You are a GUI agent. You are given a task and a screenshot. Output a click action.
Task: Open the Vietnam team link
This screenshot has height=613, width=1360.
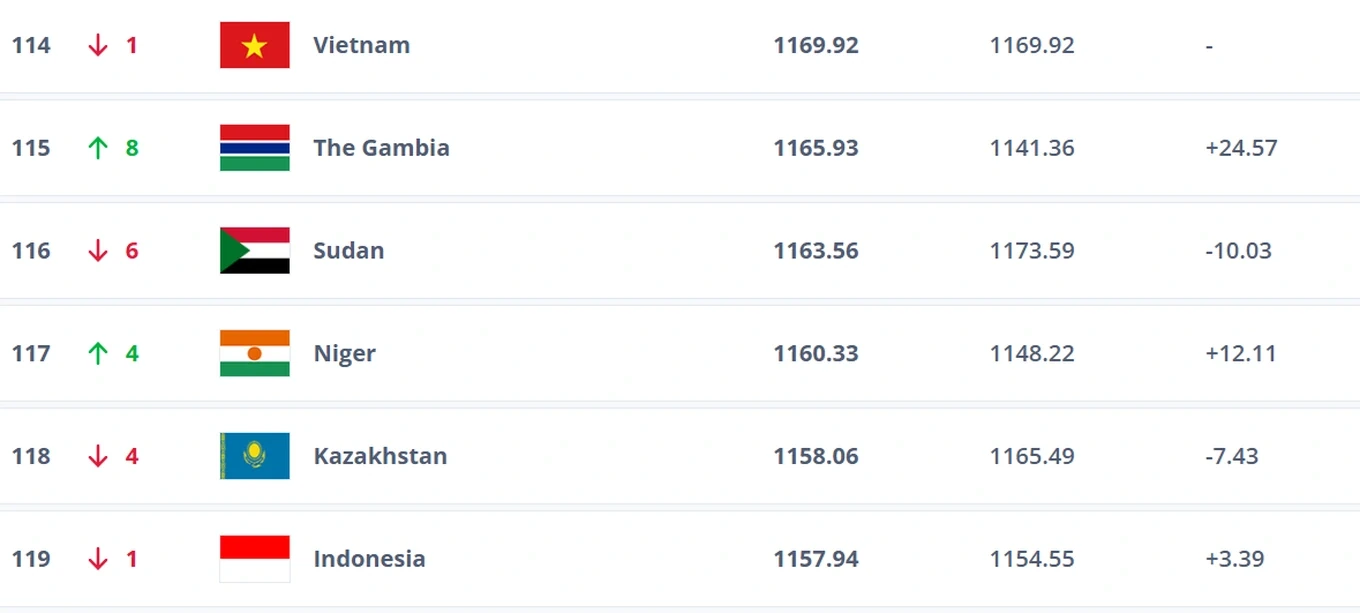pyautogui.click(x=361, y=45)
